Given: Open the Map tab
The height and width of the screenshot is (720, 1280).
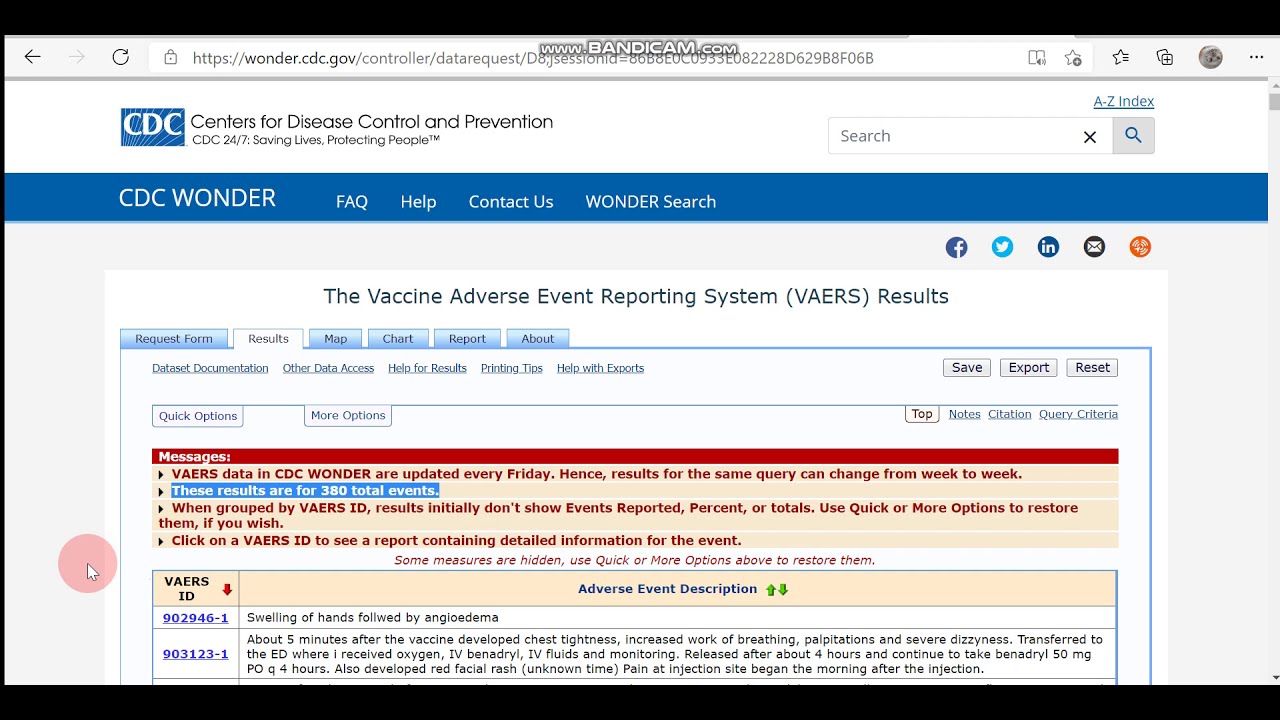Looking at the screenshot, I should 335,339.
